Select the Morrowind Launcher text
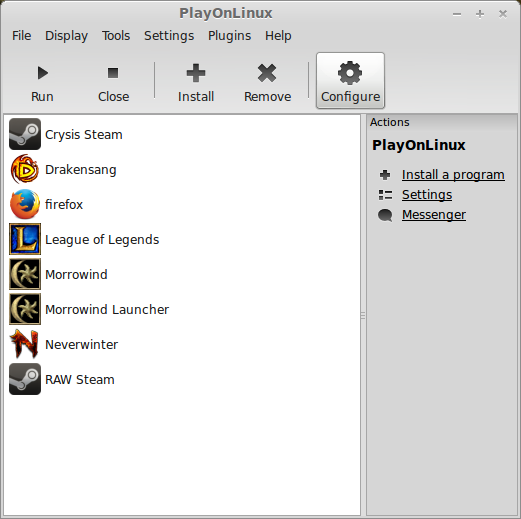The height and width of the screenshot is (519, 521). [x=107, y=310]
